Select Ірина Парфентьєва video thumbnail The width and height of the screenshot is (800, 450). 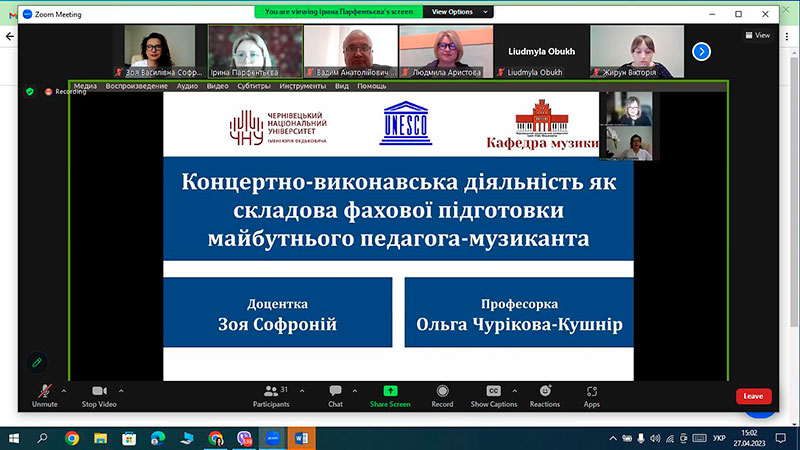pos(255,52)
